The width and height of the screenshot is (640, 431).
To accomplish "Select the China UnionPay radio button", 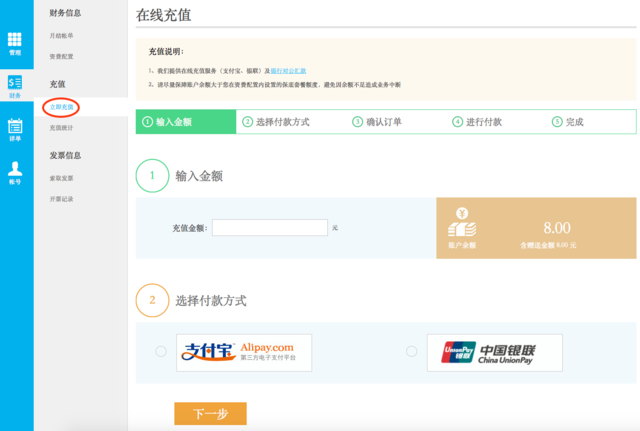I will (411, 351).
